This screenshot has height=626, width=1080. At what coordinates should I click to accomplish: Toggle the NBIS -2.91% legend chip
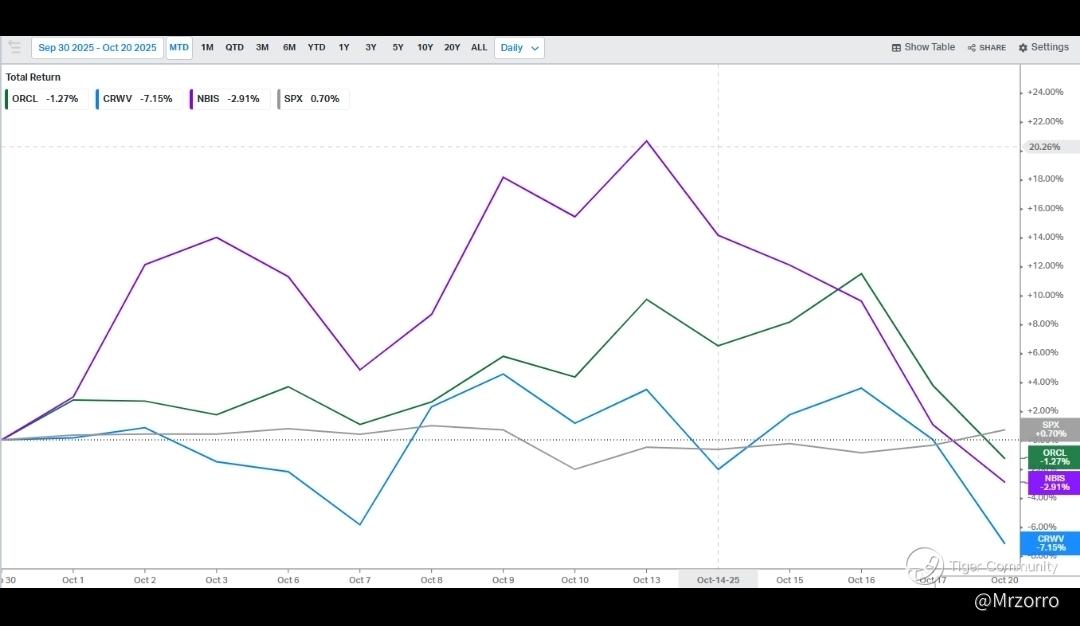coord(228,99)
